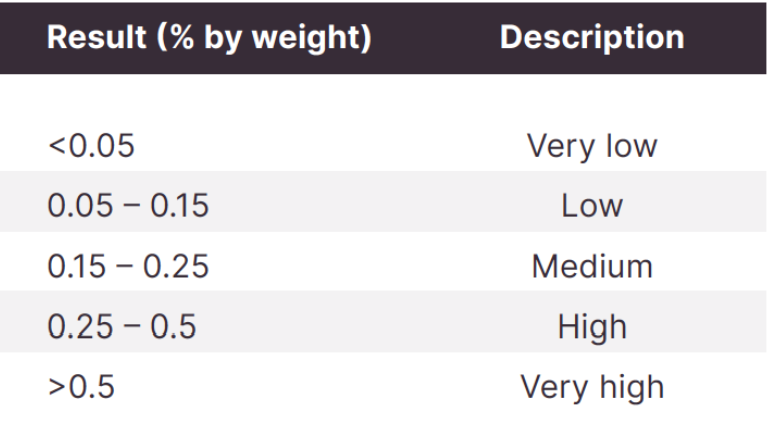
Task: Select the '0.25 – 0.5' range cell
Action: pos(122,327)
